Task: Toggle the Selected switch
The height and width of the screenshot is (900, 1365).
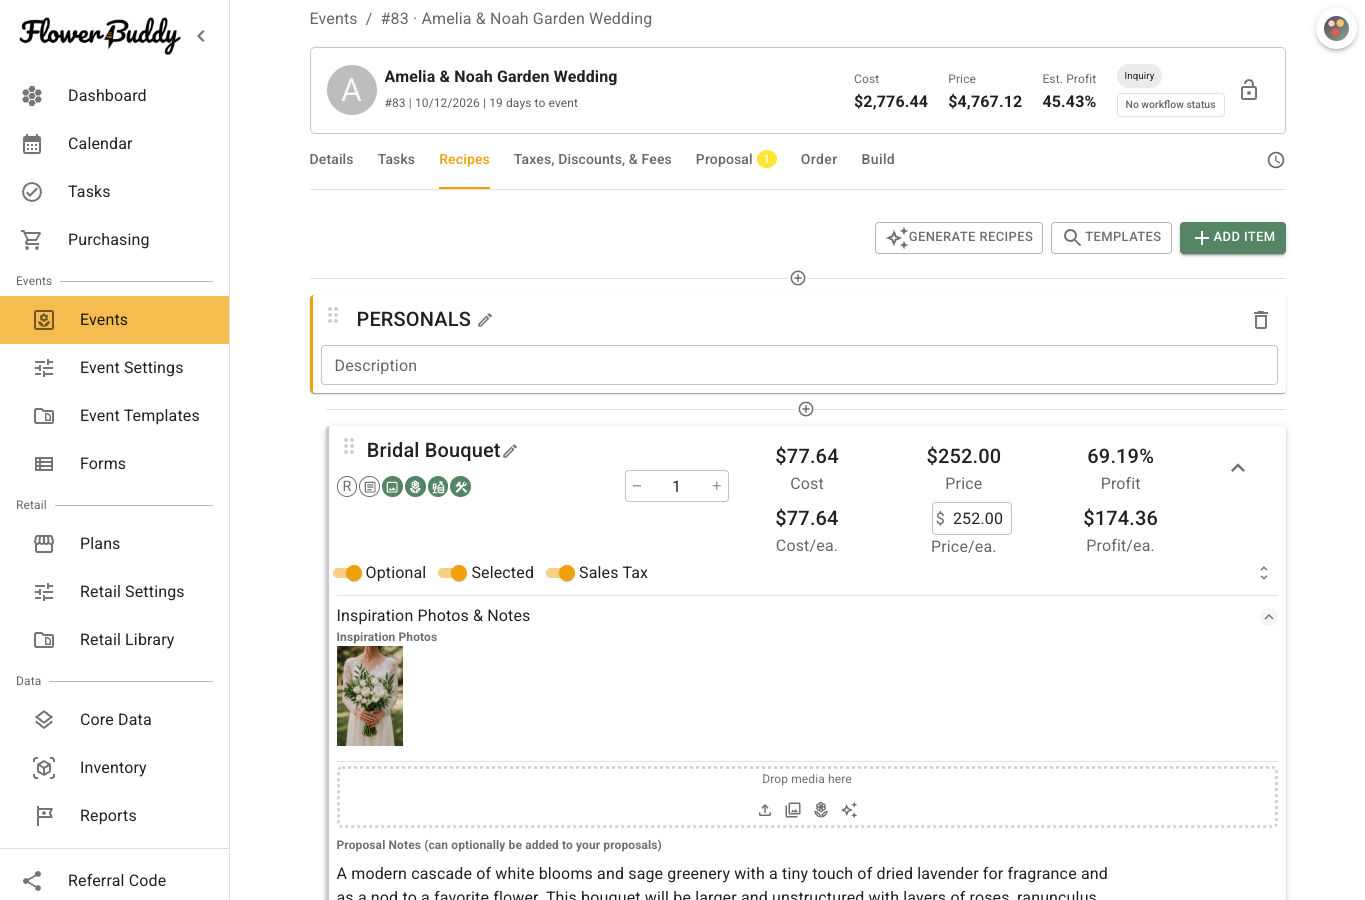Action: pyautogui.click(x=453, y=573)
